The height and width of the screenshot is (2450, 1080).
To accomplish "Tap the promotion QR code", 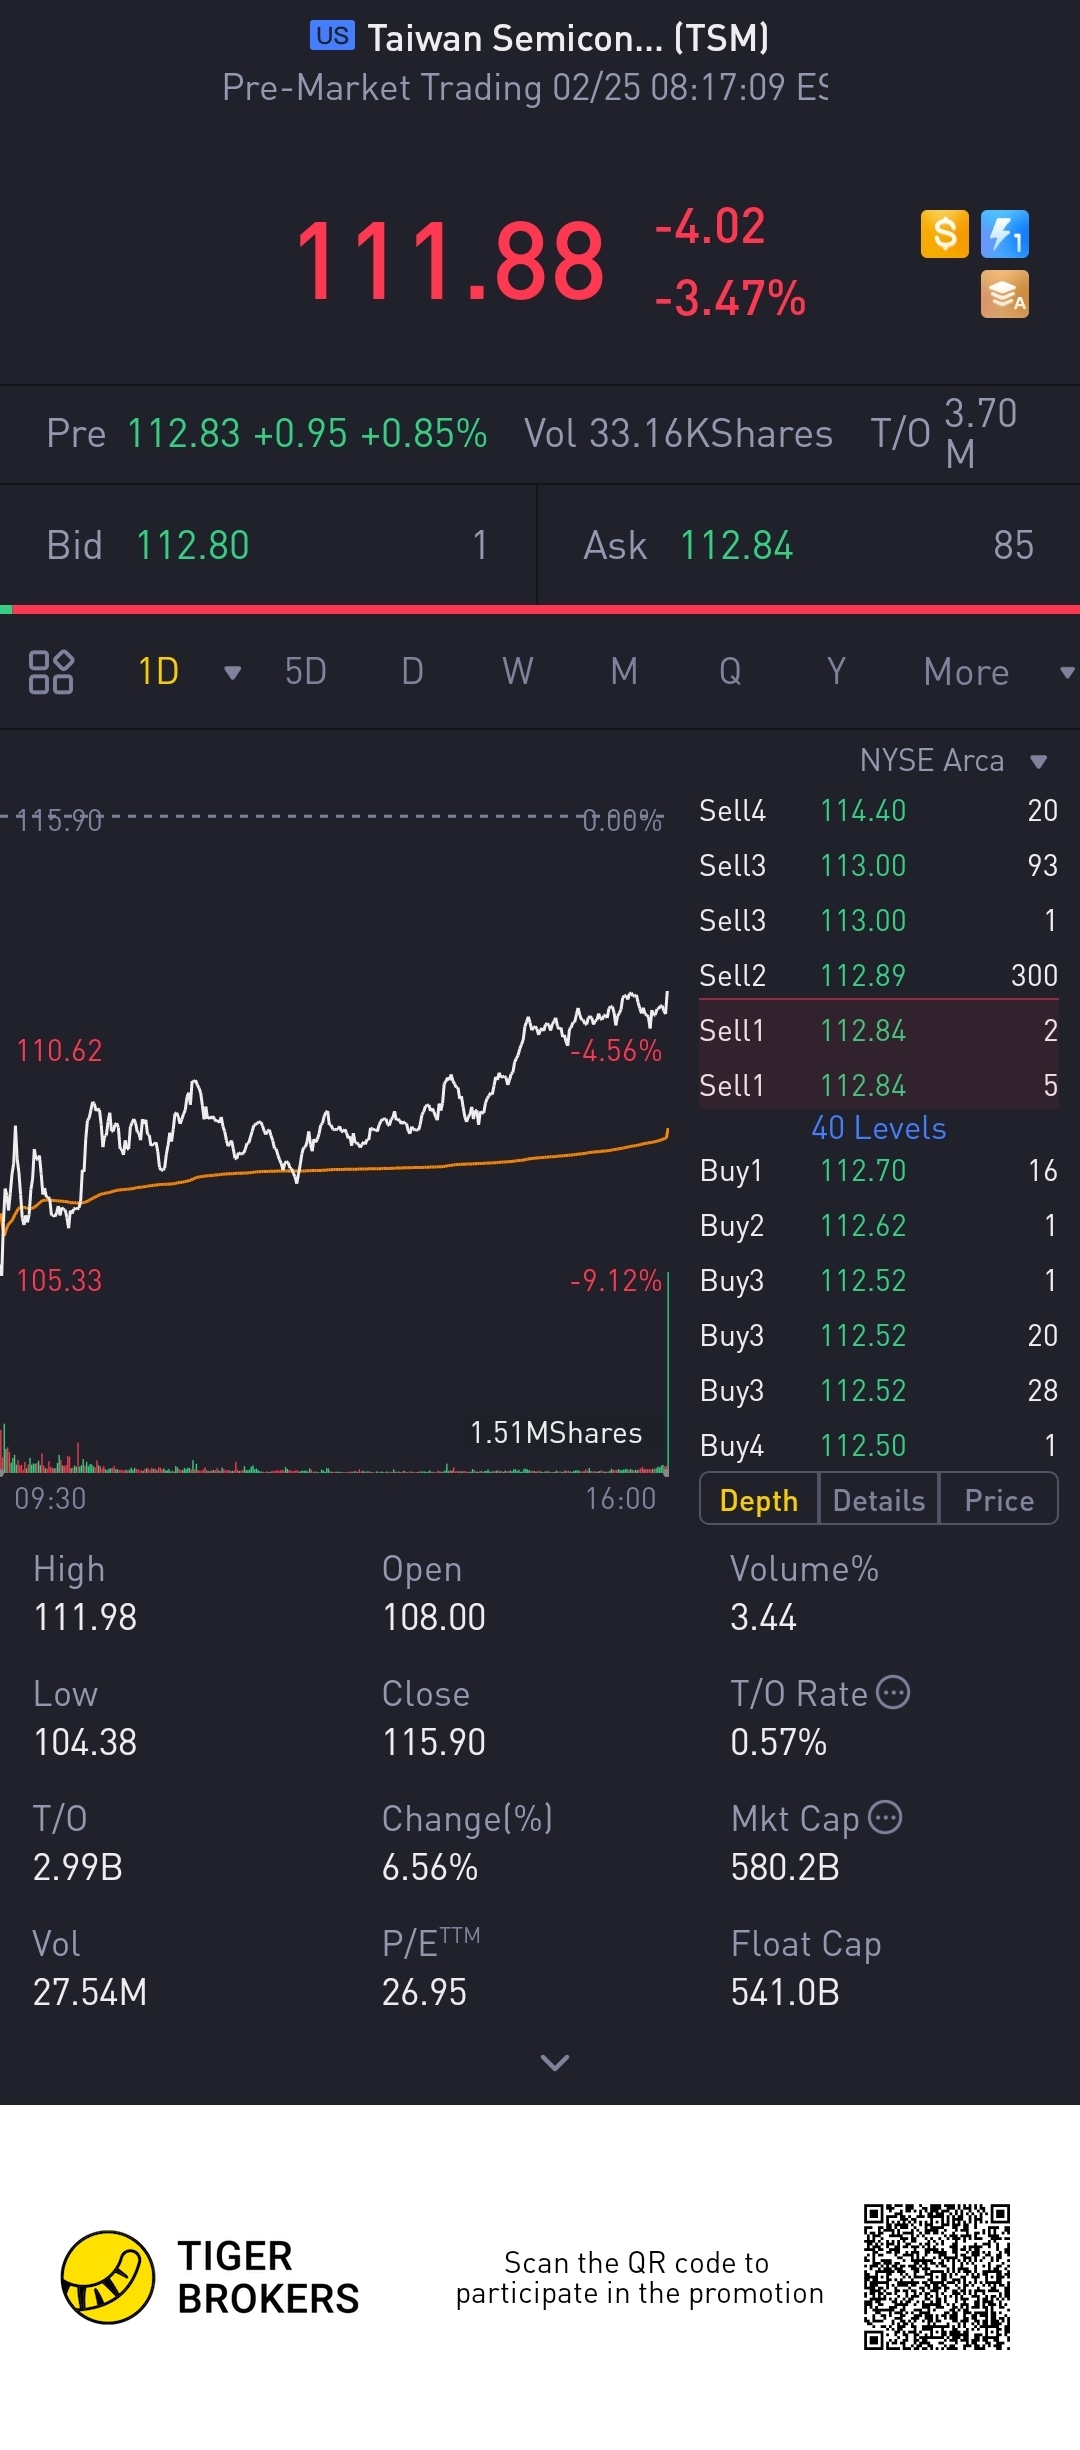I will (x=937, y=2277).
